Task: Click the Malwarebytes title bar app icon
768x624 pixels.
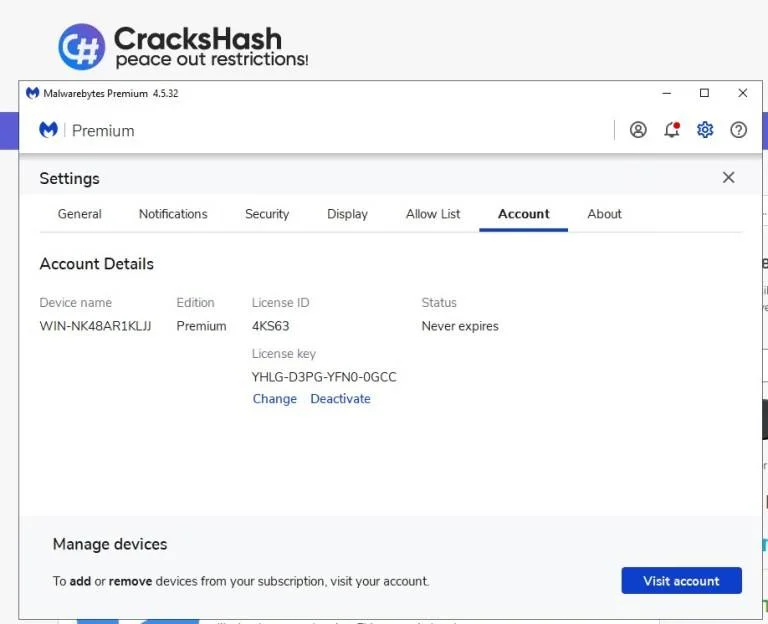Action: 32,93
